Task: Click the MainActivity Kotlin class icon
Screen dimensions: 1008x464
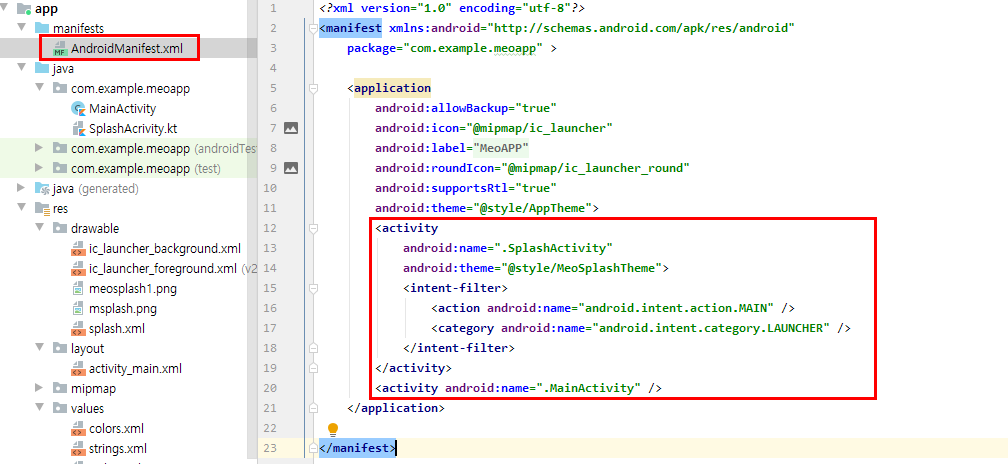Action: (78, 109)
